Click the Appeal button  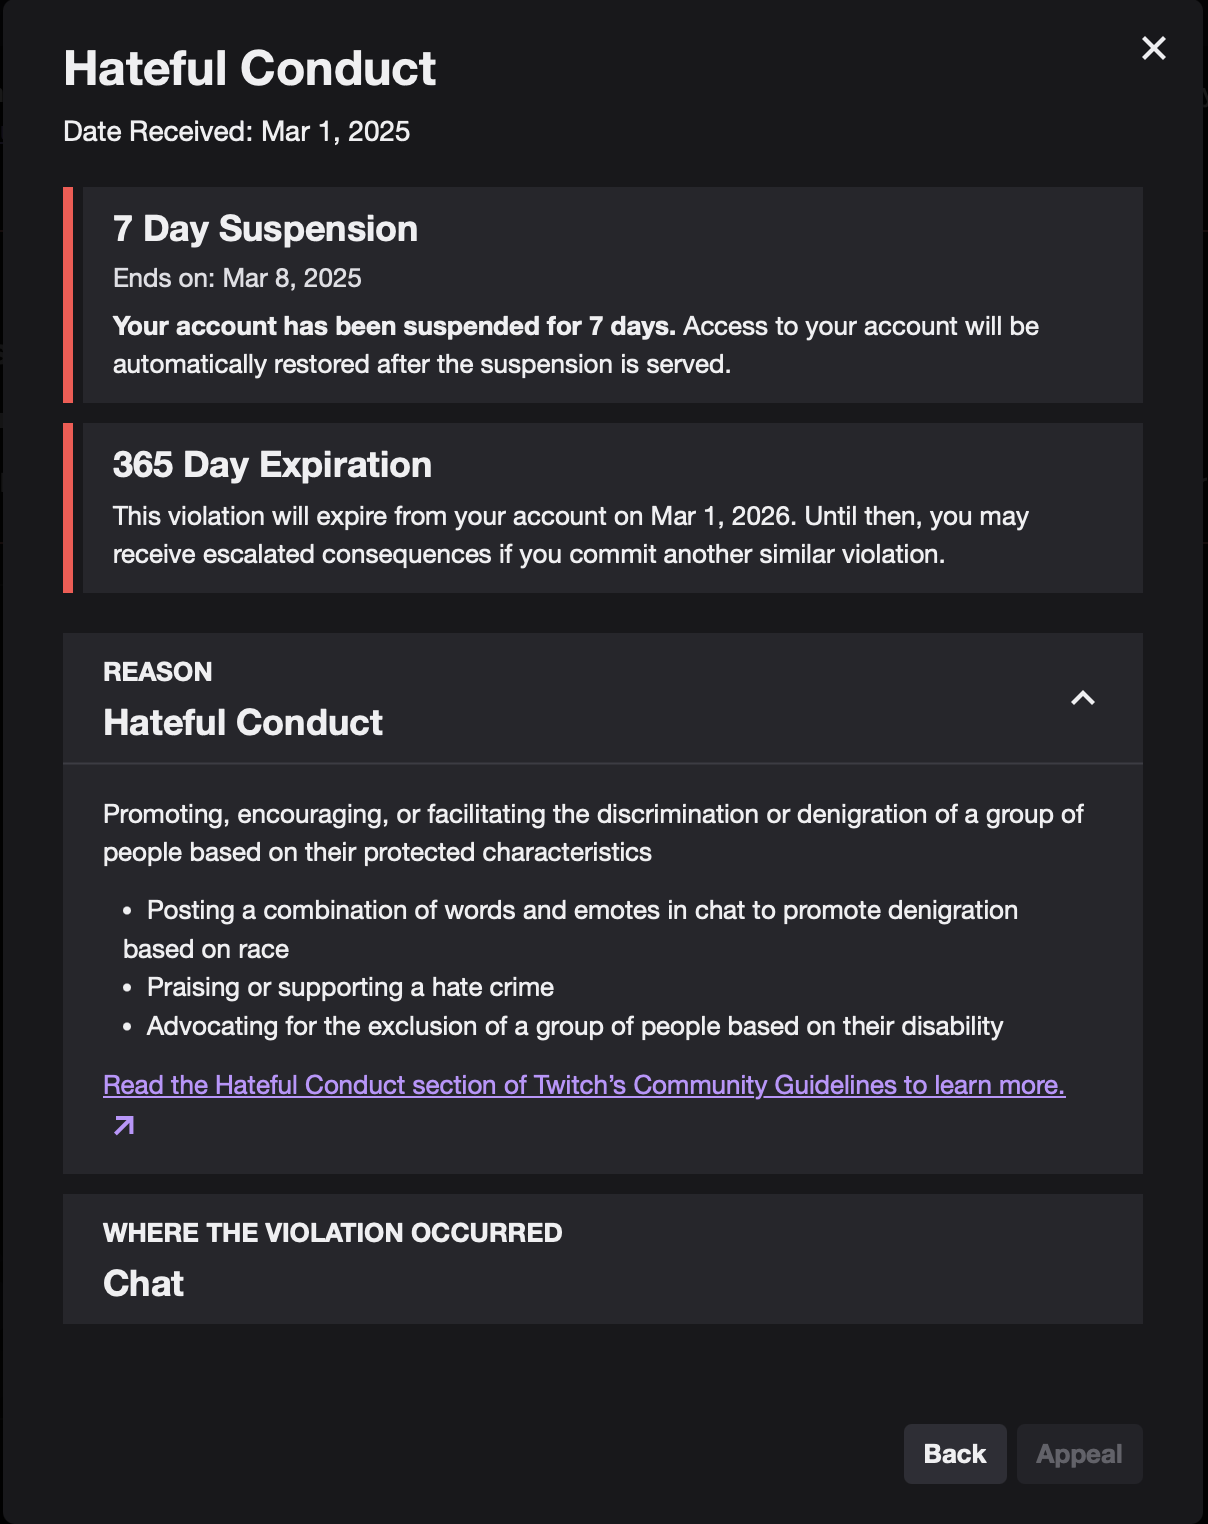(1079, 1454)
